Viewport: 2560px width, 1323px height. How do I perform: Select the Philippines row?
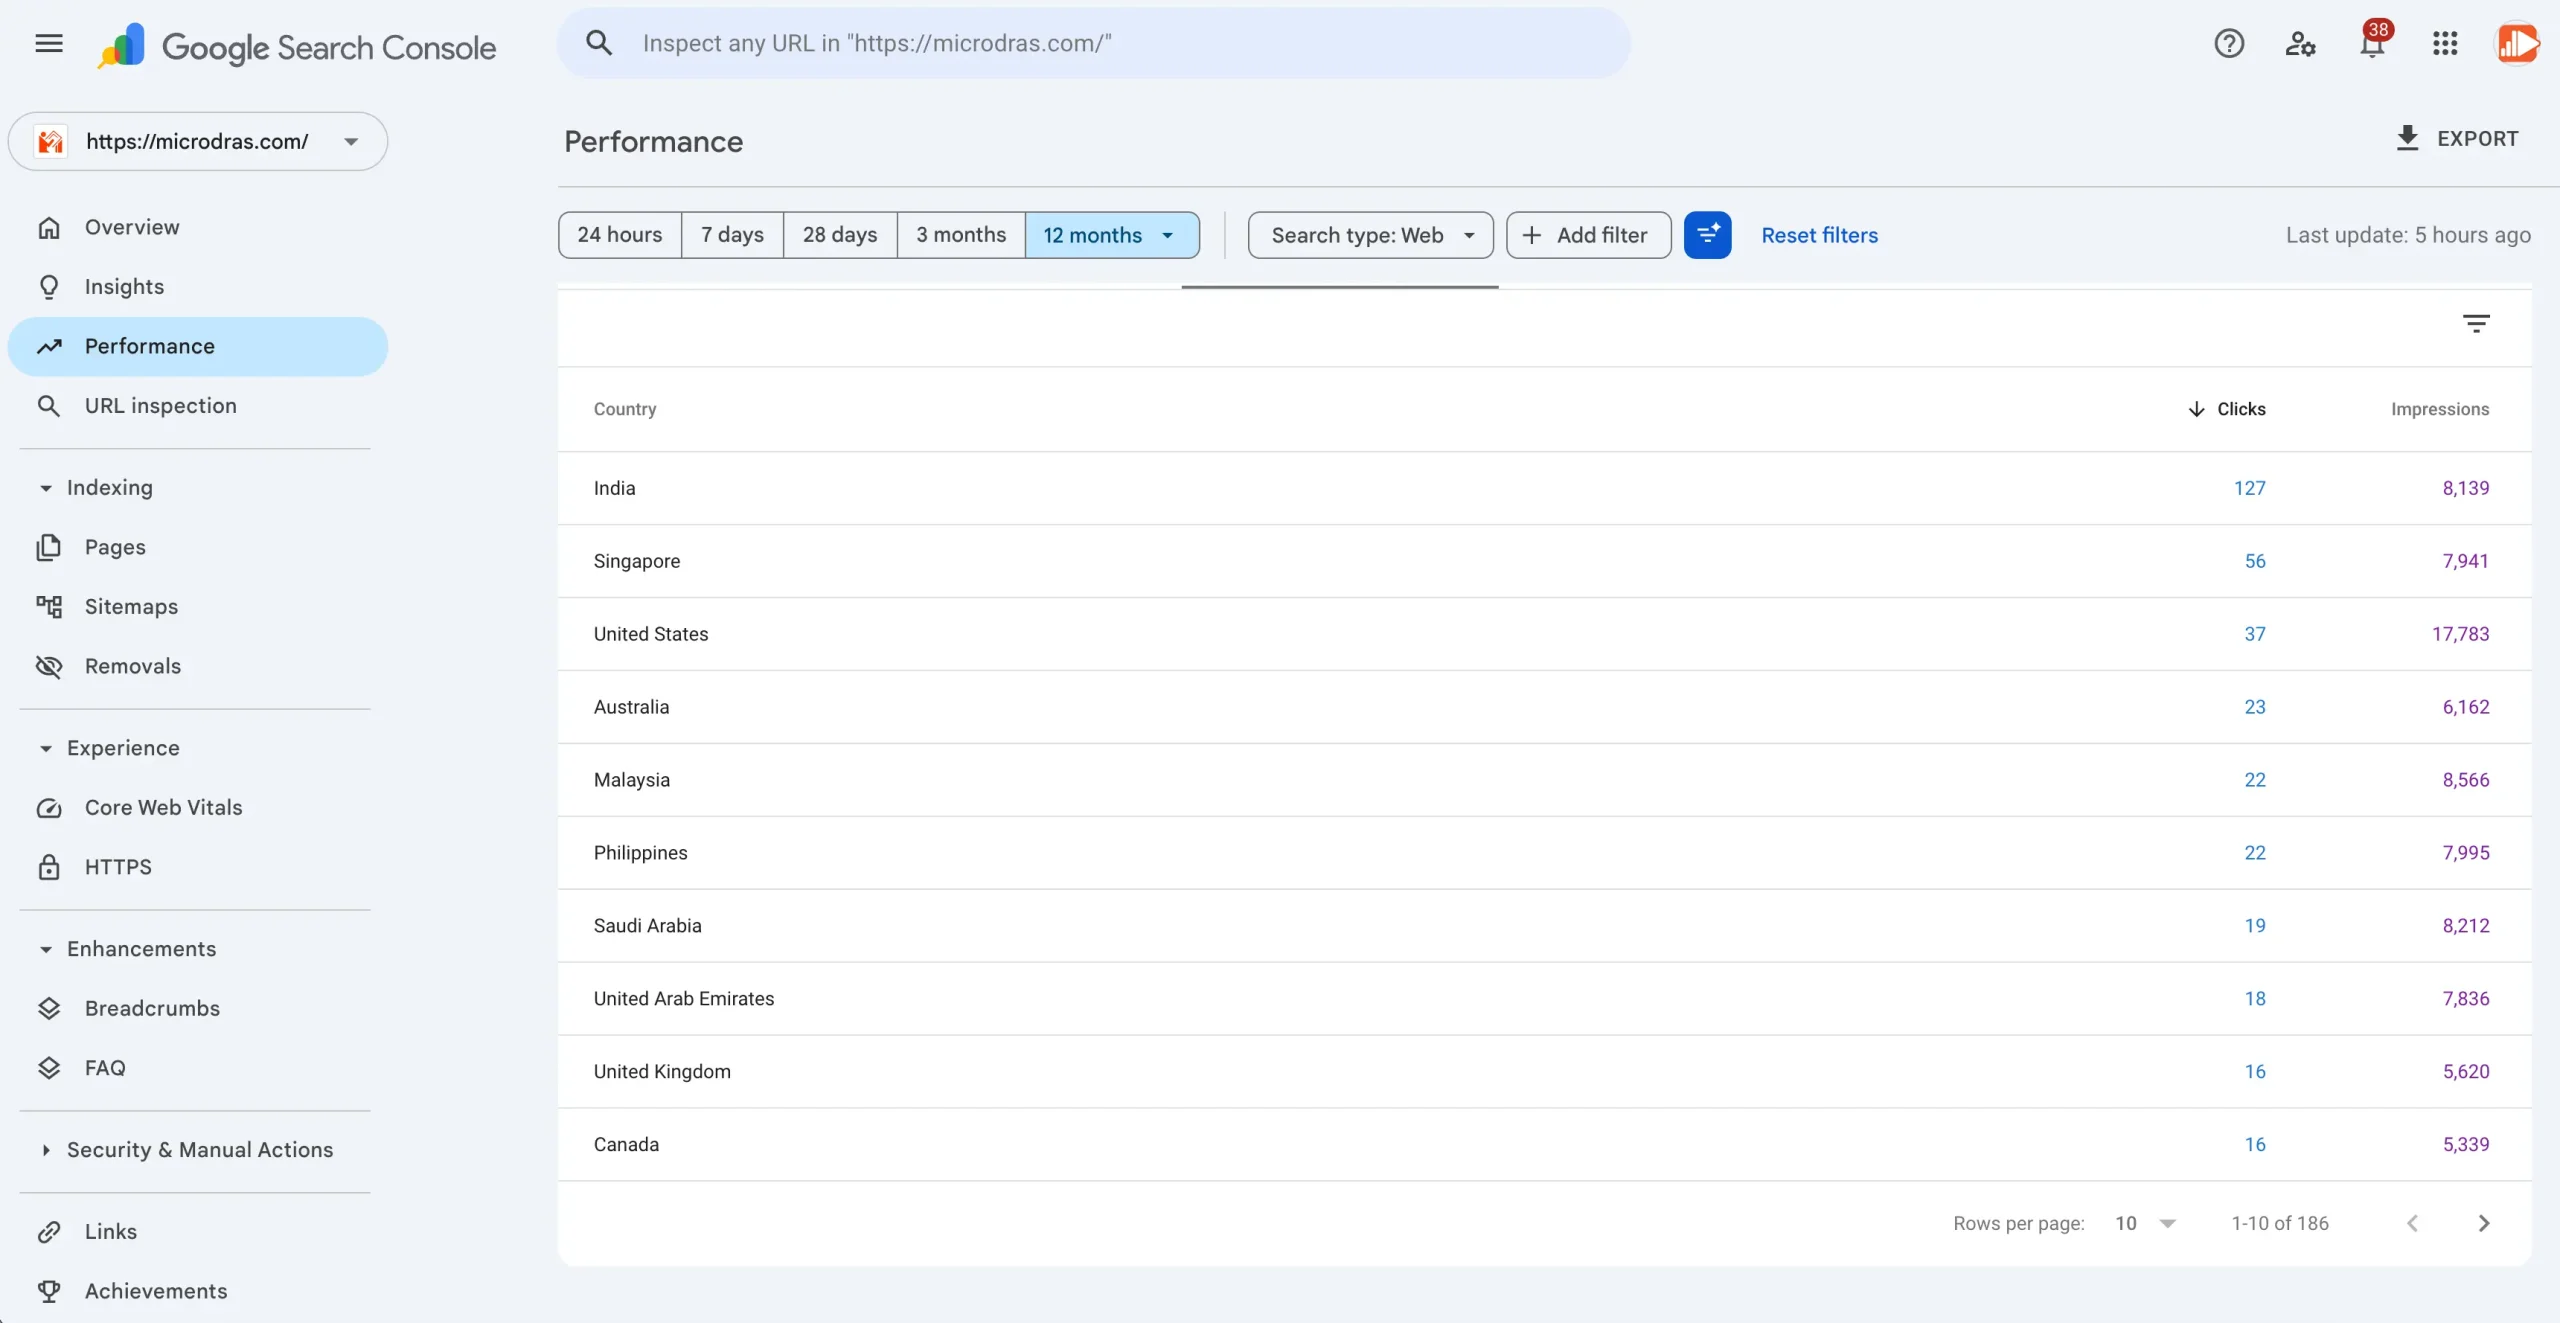pos(1544,853)
